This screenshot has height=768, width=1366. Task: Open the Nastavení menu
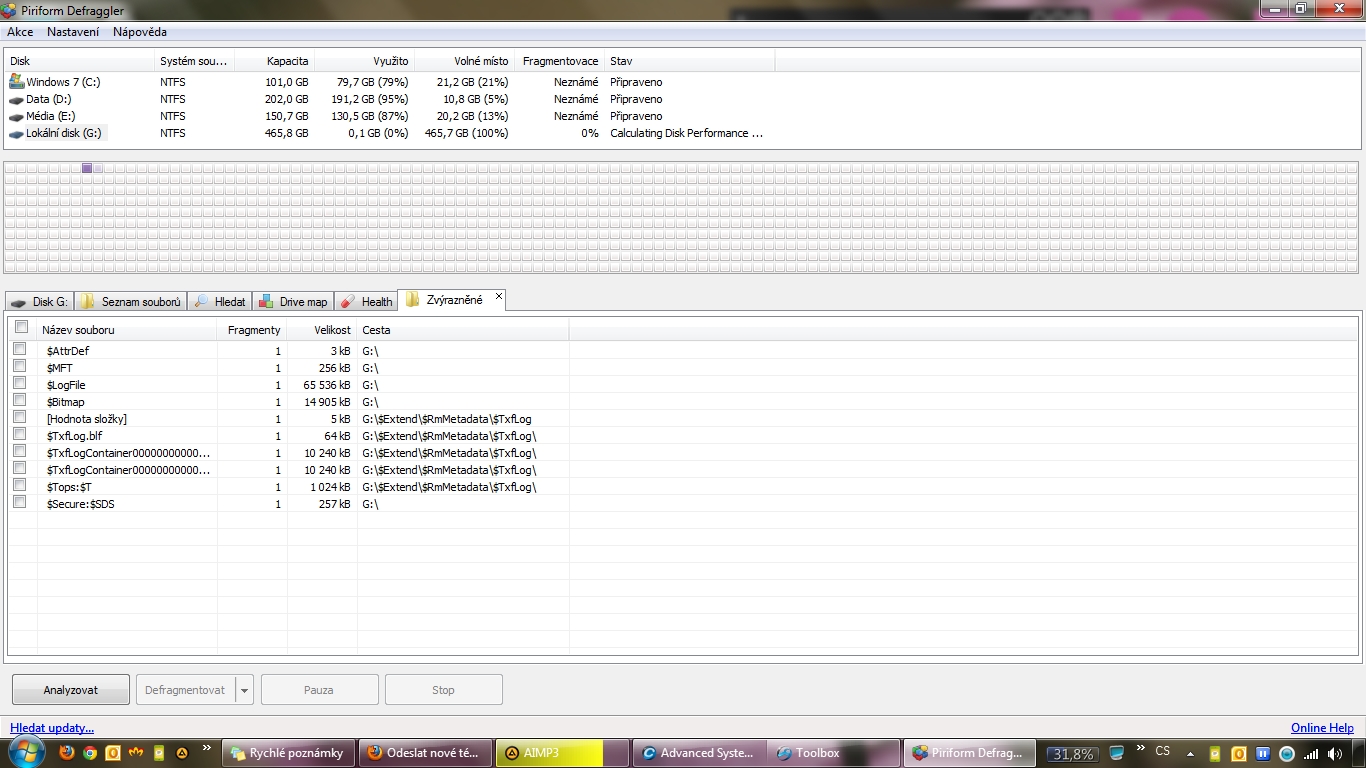[x=73, y=32]
